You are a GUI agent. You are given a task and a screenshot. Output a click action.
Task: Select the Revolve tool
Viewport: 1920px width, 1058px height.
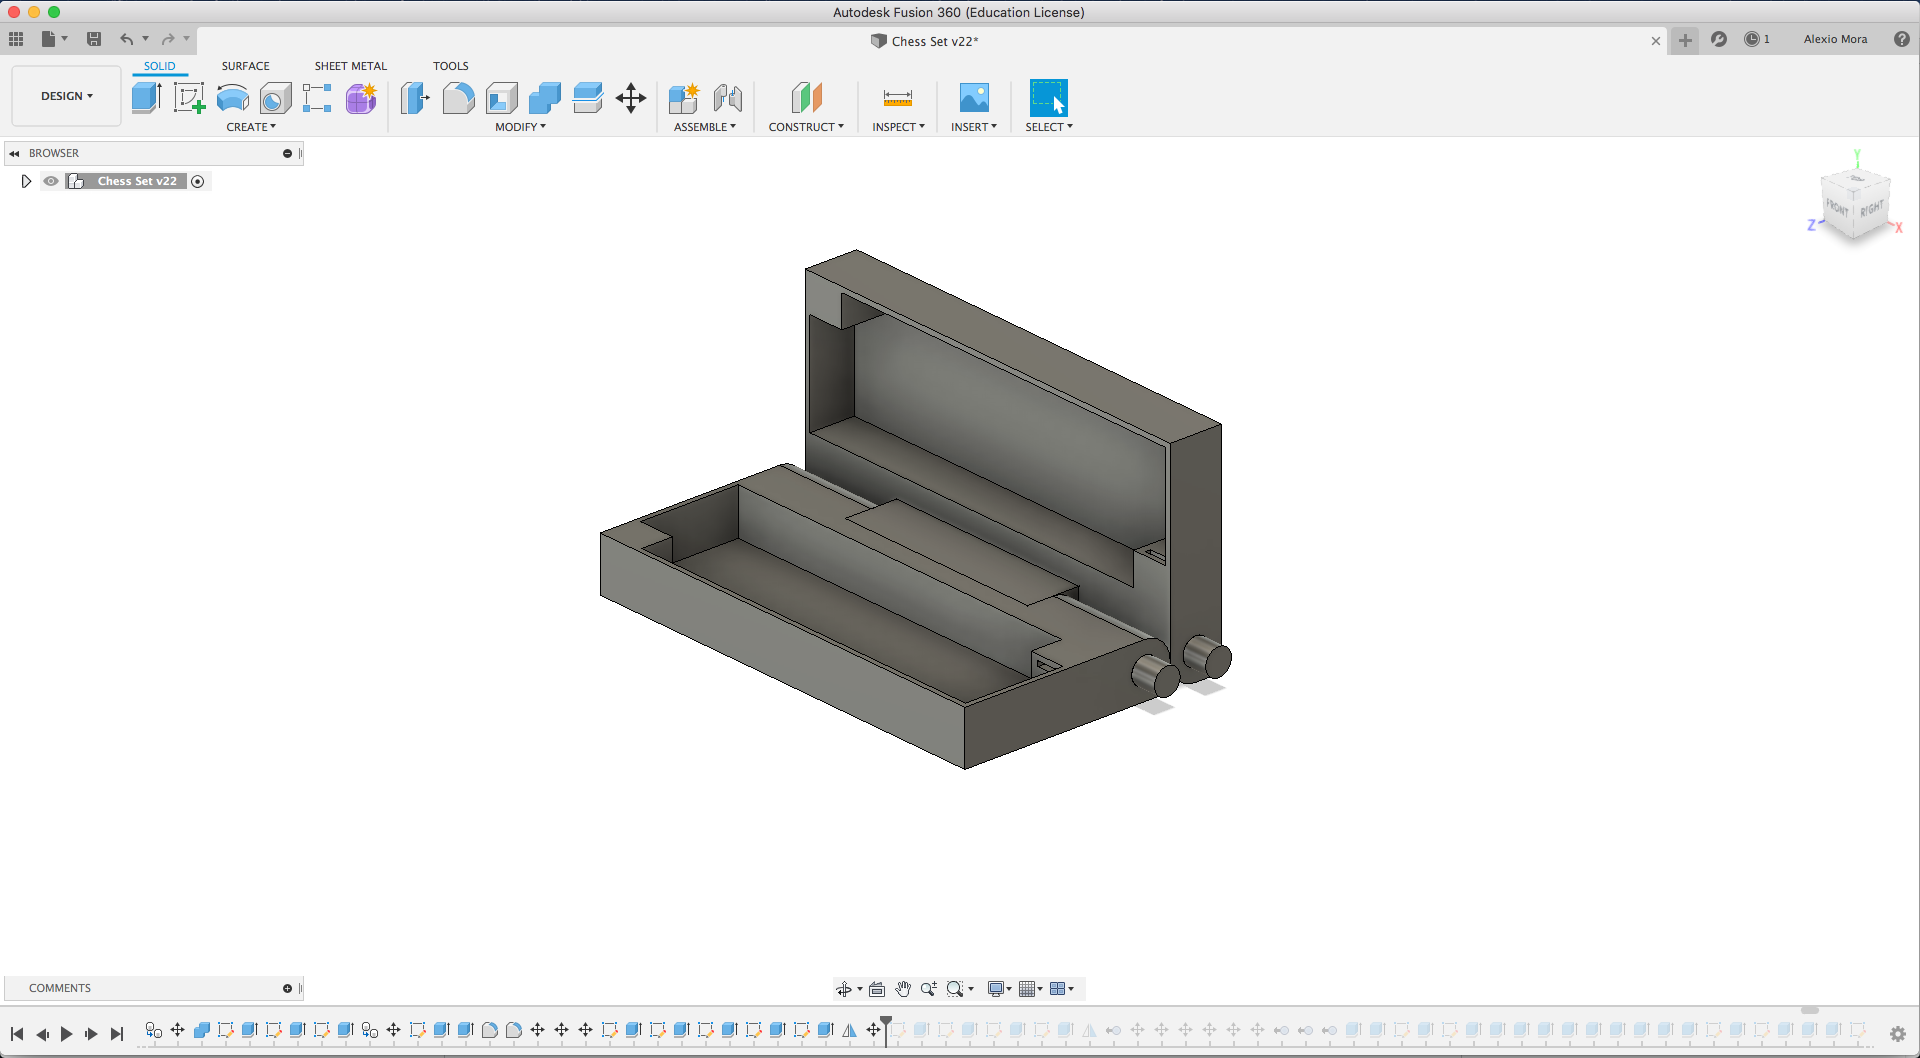pyautogui.click(x=233, y=98)
